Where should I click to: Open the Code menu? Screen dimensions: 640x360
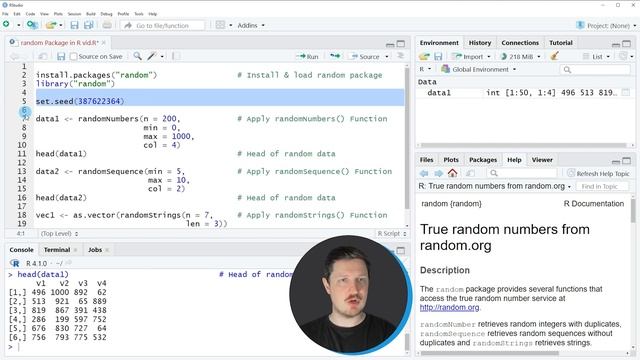click(x=31, y=14)
